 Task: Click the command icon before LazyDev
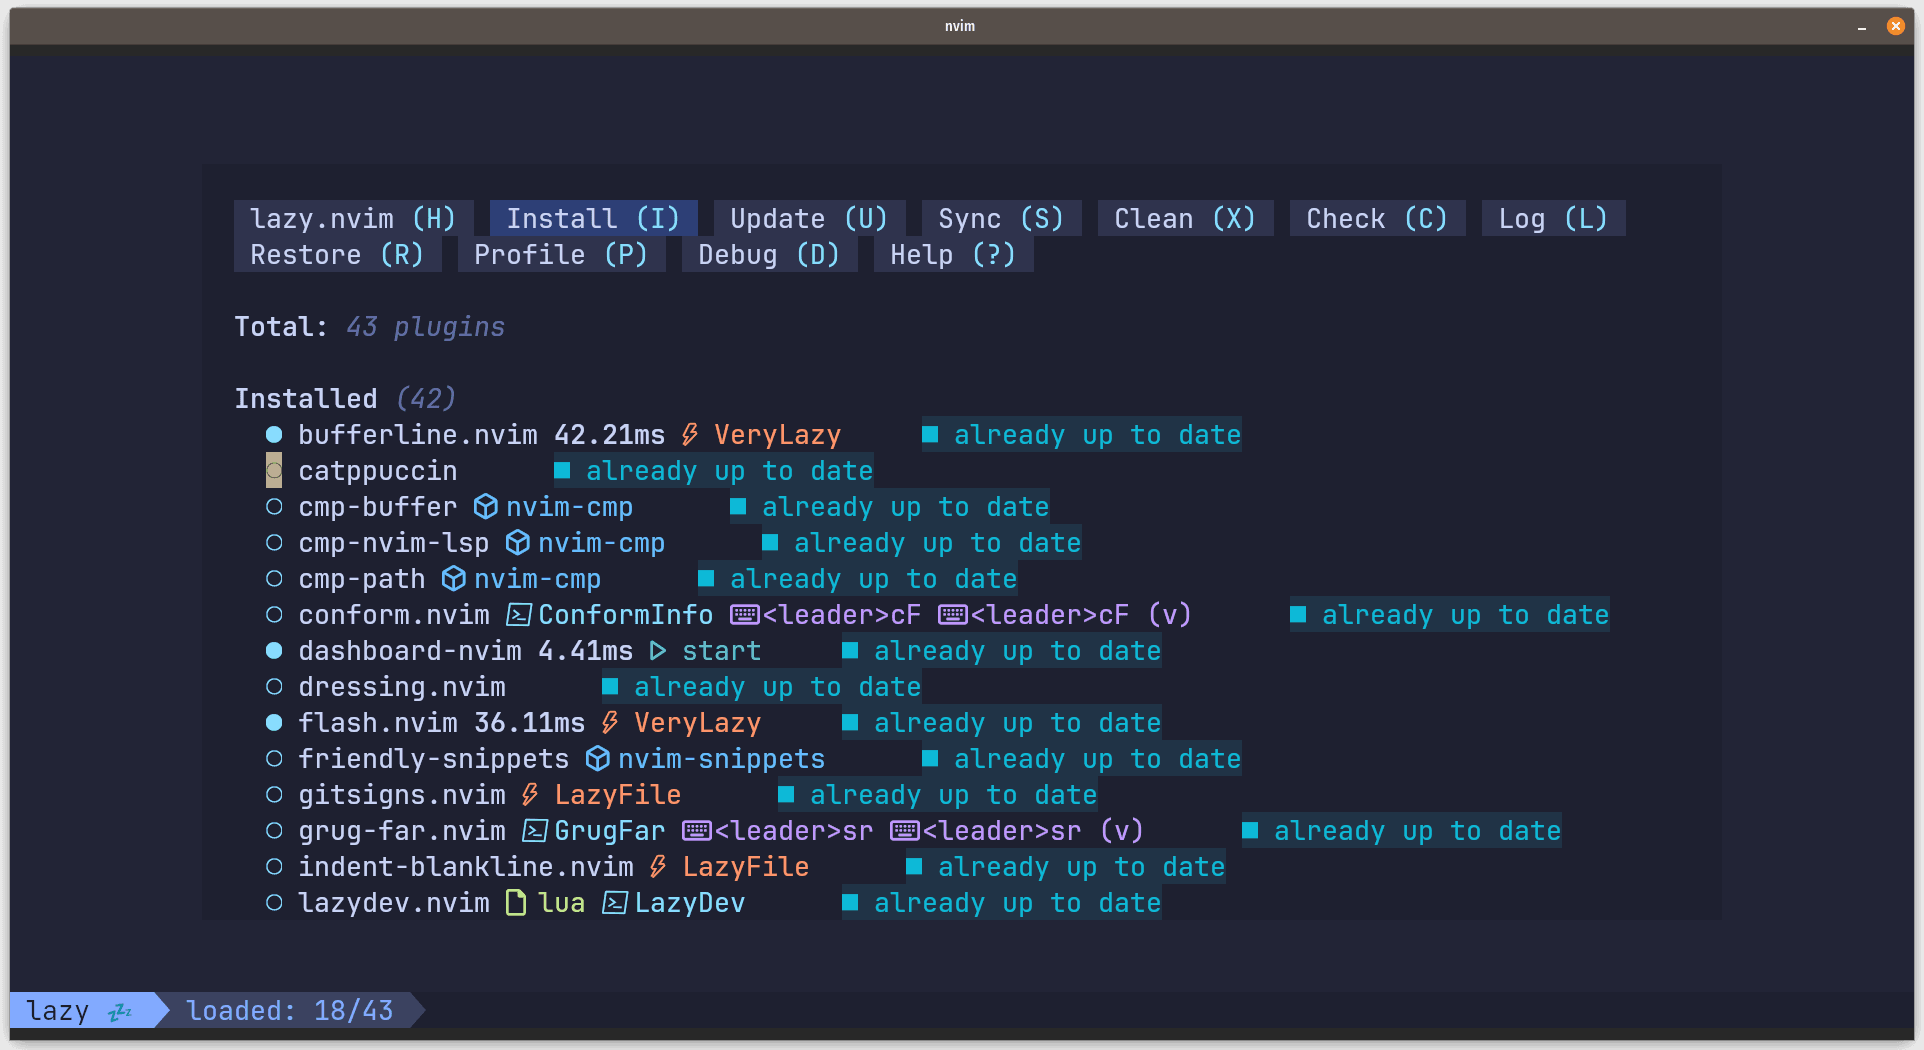(x=614, y=903)
